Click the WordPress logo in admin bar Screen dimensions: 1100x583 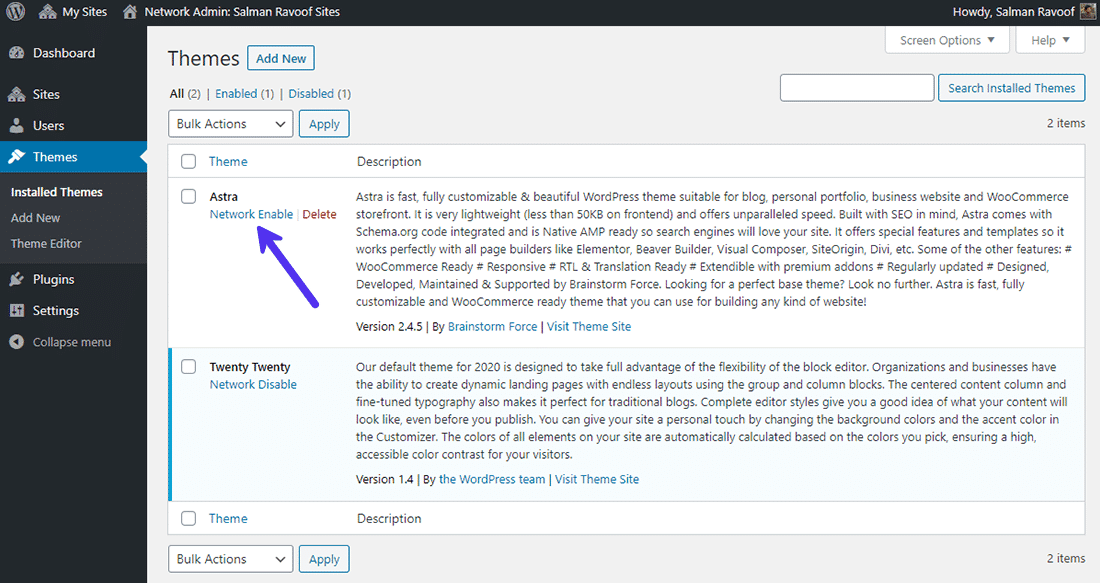coord(15,11)
